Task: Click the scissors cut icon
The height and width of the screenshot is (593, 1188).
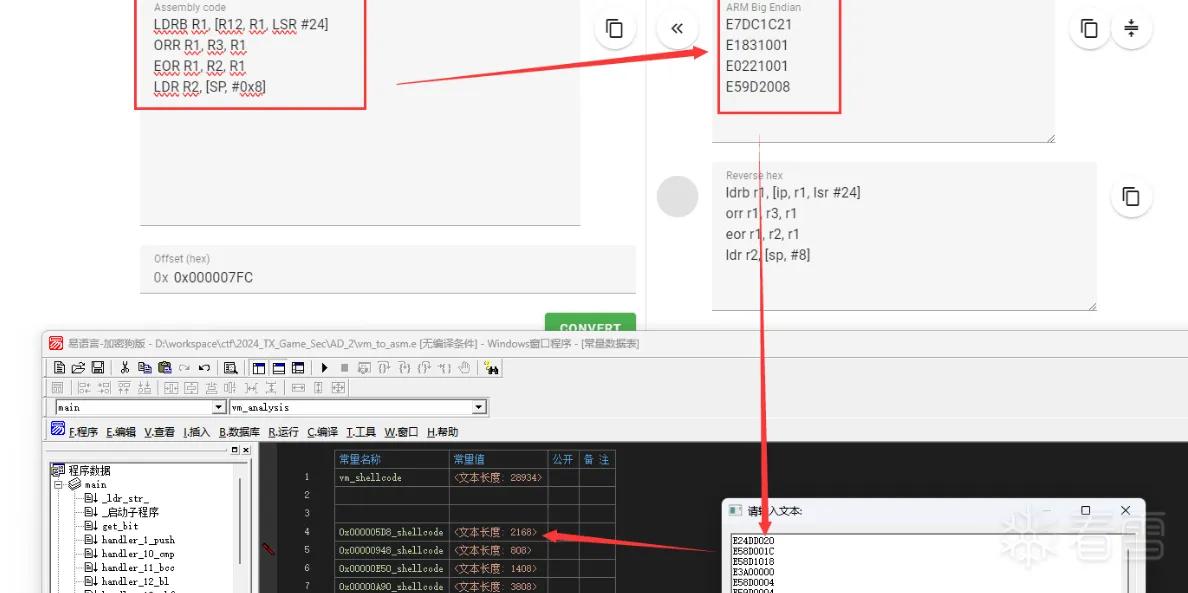Action: tap(125, 368)
